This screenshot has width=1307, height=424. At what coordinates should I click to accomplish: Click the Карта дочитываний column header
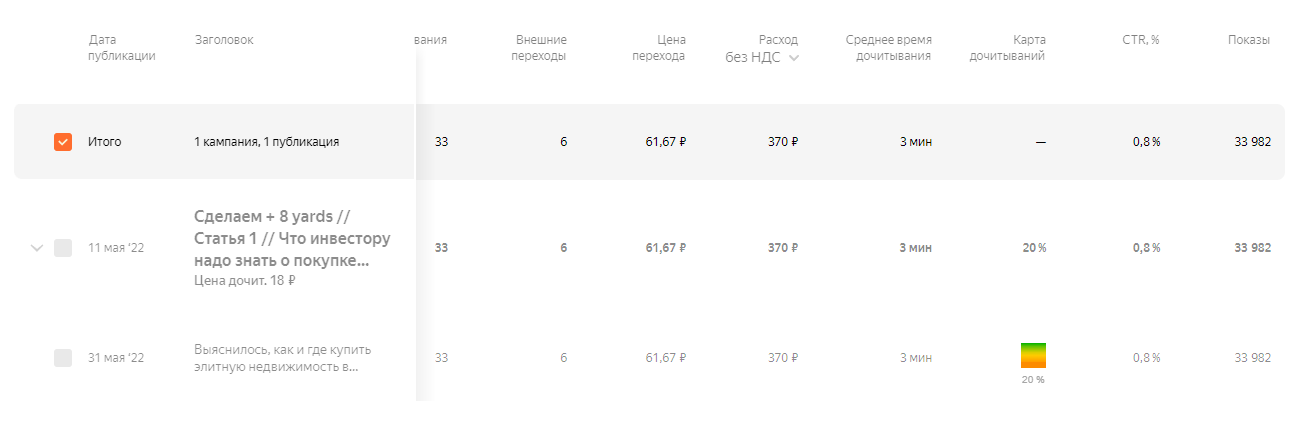[1014, 48]
